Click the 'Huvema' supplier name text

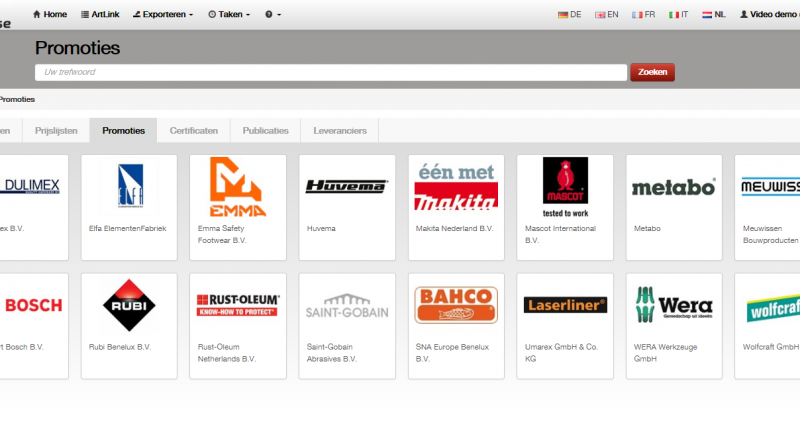point(321,229)
